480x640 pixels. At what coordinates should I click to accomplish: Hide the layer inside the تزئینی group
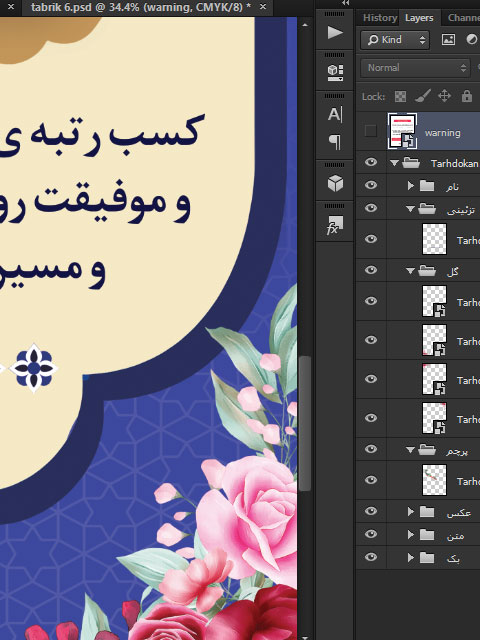click(x=371, y=239)
